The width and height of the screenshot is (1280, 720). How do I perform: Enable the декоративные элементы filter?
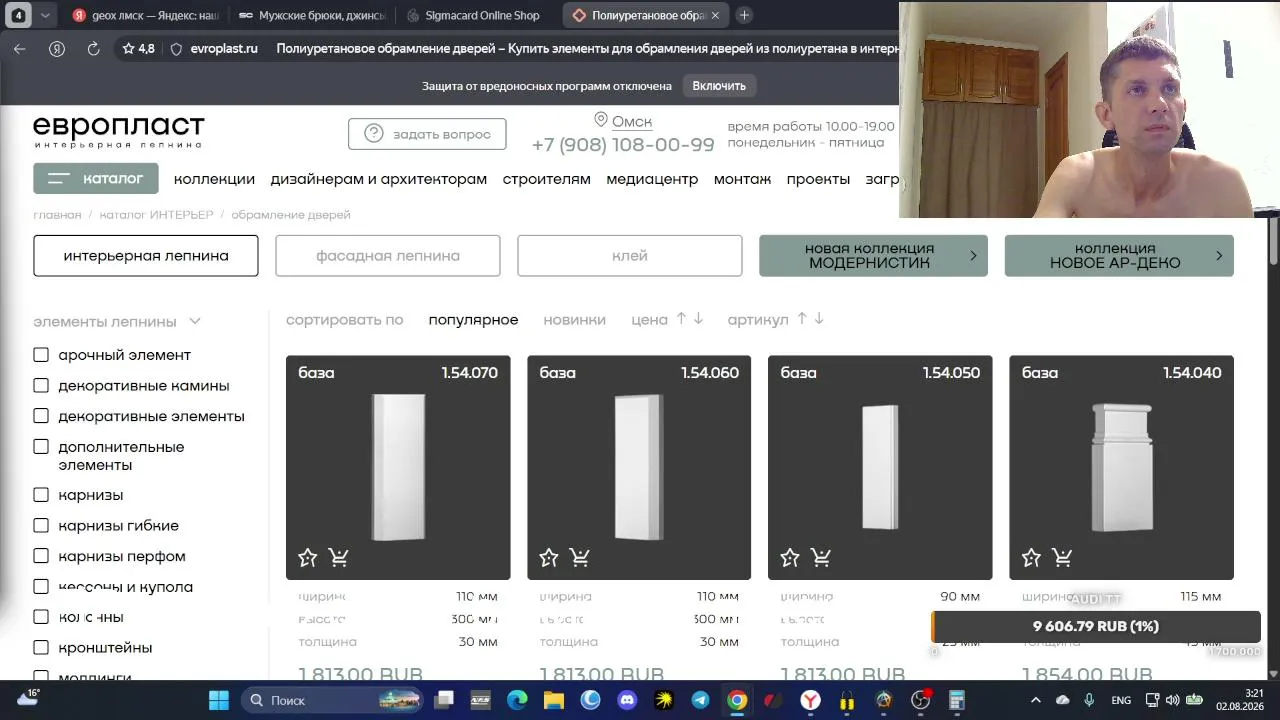point(41,416)
